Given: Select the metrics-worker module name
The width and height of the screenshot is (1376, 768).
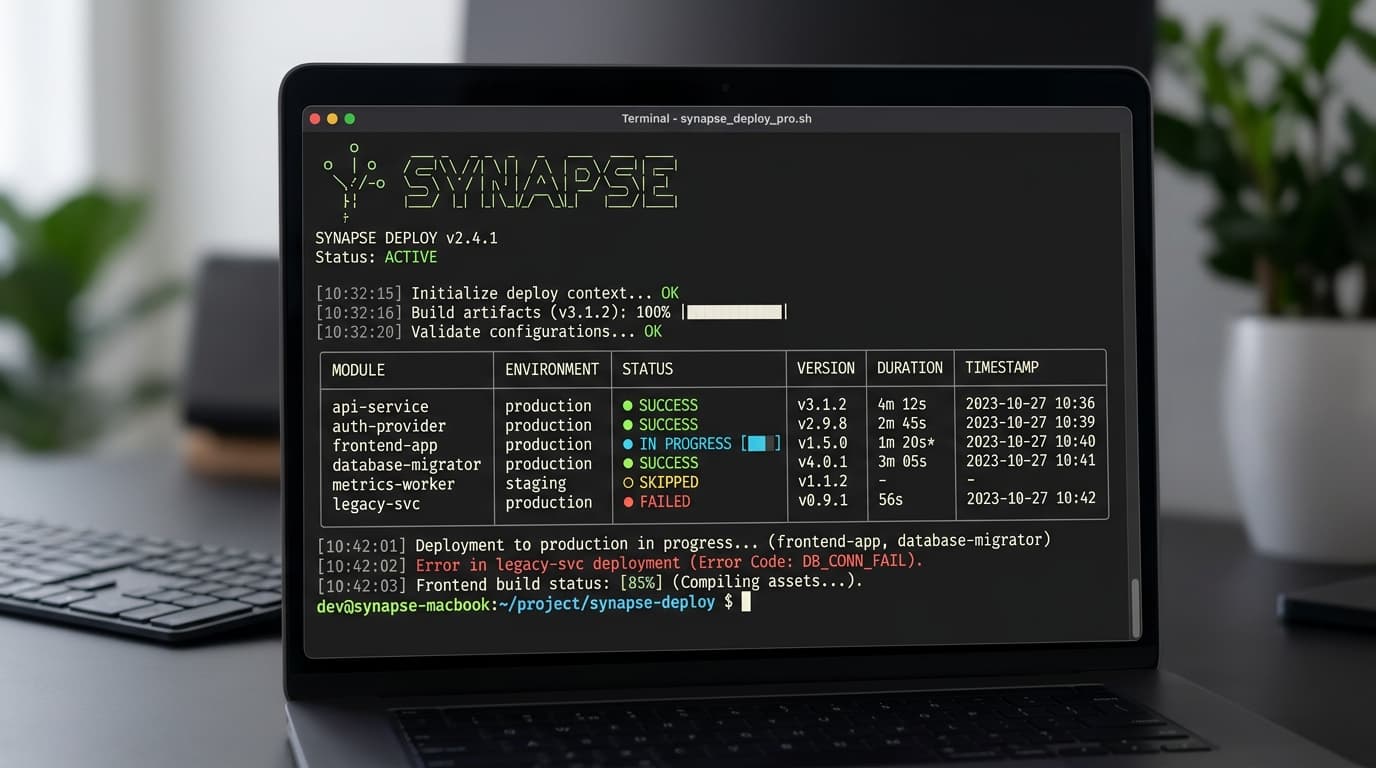Looking at the screenshot, I should click(x=393, y=484).
